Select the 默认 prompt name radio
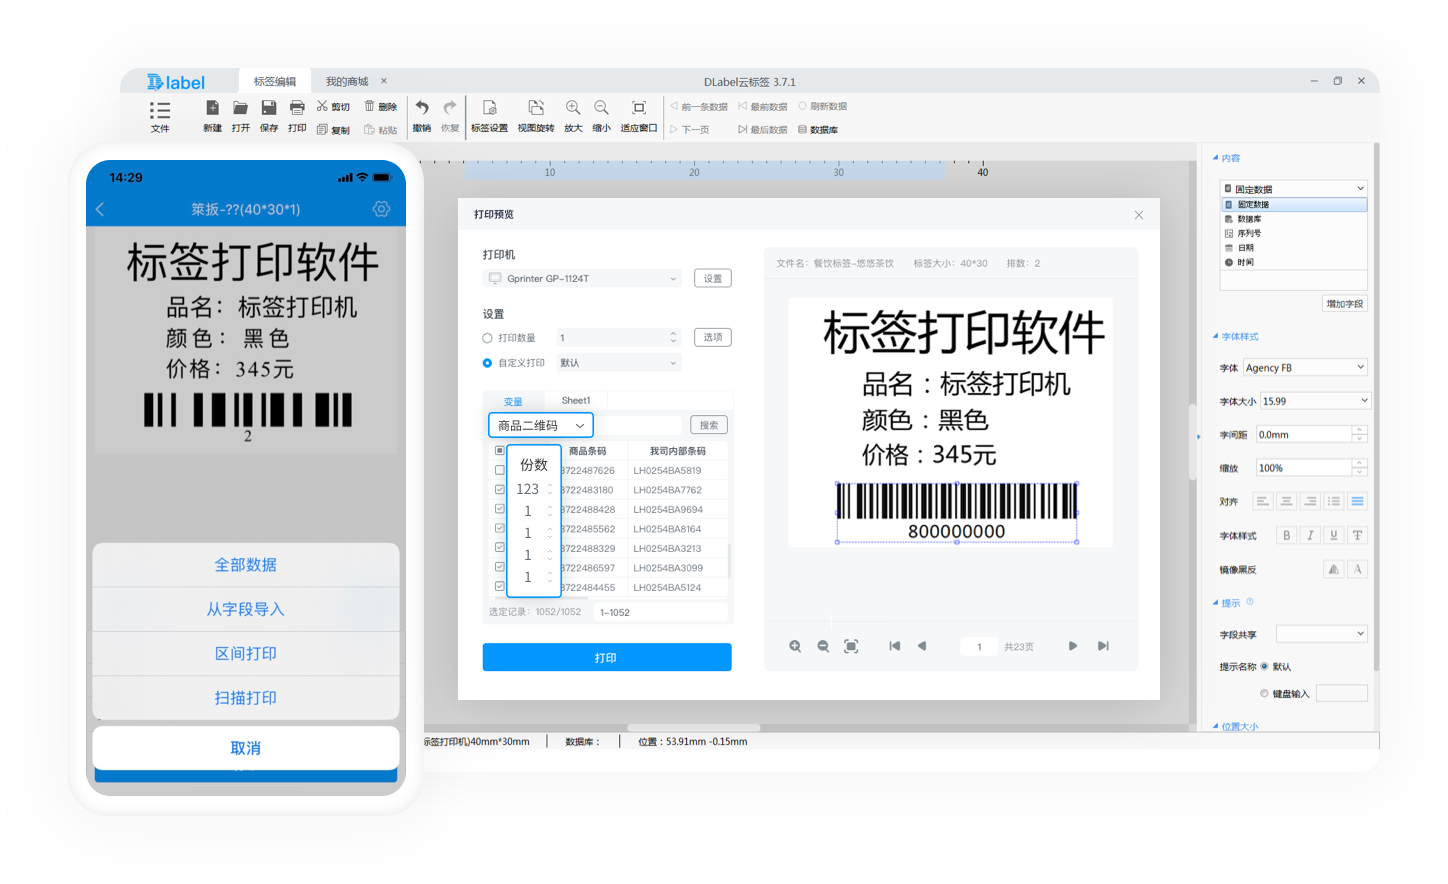The height and width of the screenshot is (884, 1448). click(x=1264, y=666)
